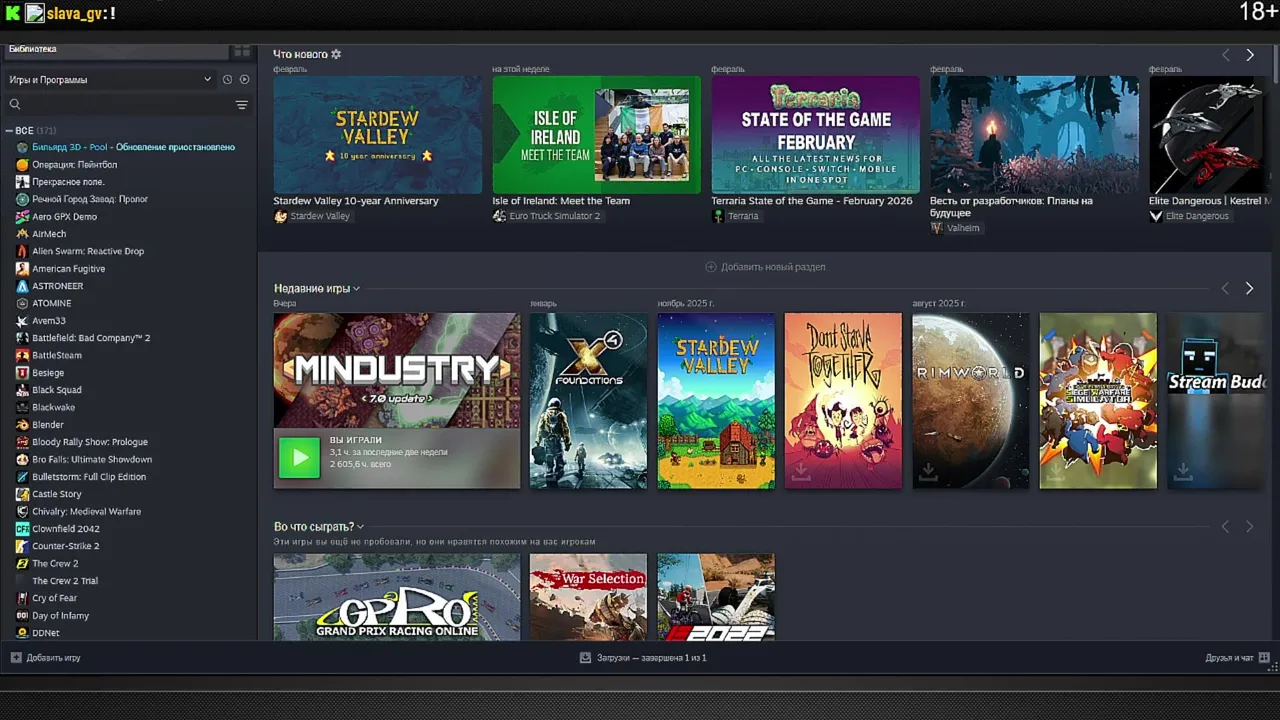Click the download icon on Don't Starve Together
This screenshot has width=1280, height=720.
tap(800, 471)
